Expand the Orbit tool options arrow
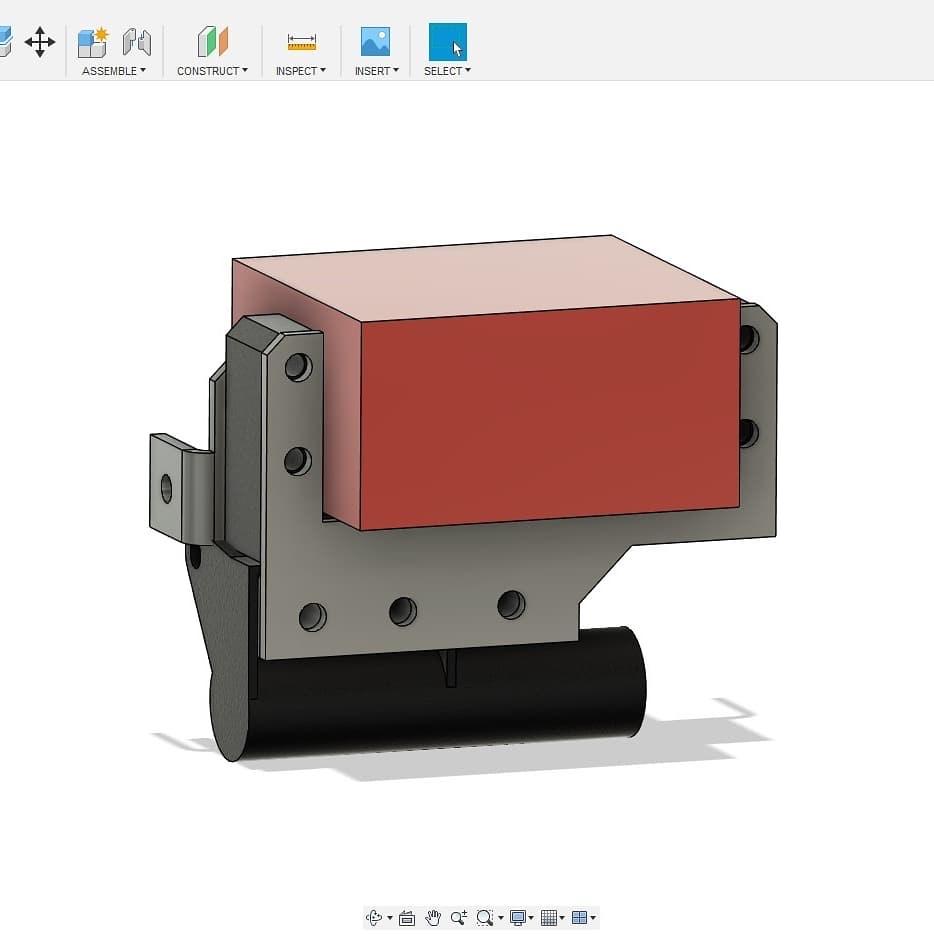This screenshot has width=934, height=934. [390, 918]
